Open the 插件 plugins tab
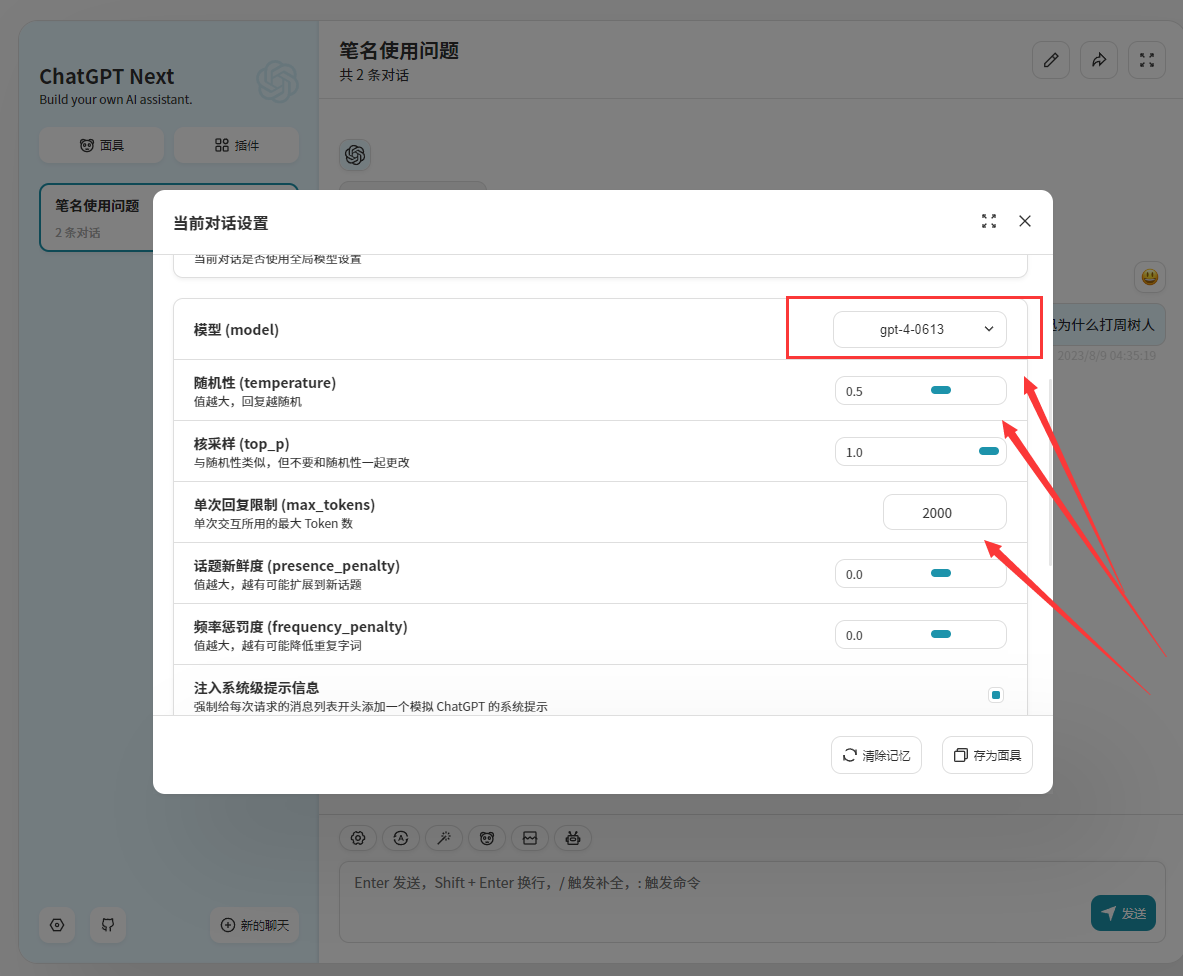The height and width of the screenshot is (976, 1183). (x=236, y=145)
